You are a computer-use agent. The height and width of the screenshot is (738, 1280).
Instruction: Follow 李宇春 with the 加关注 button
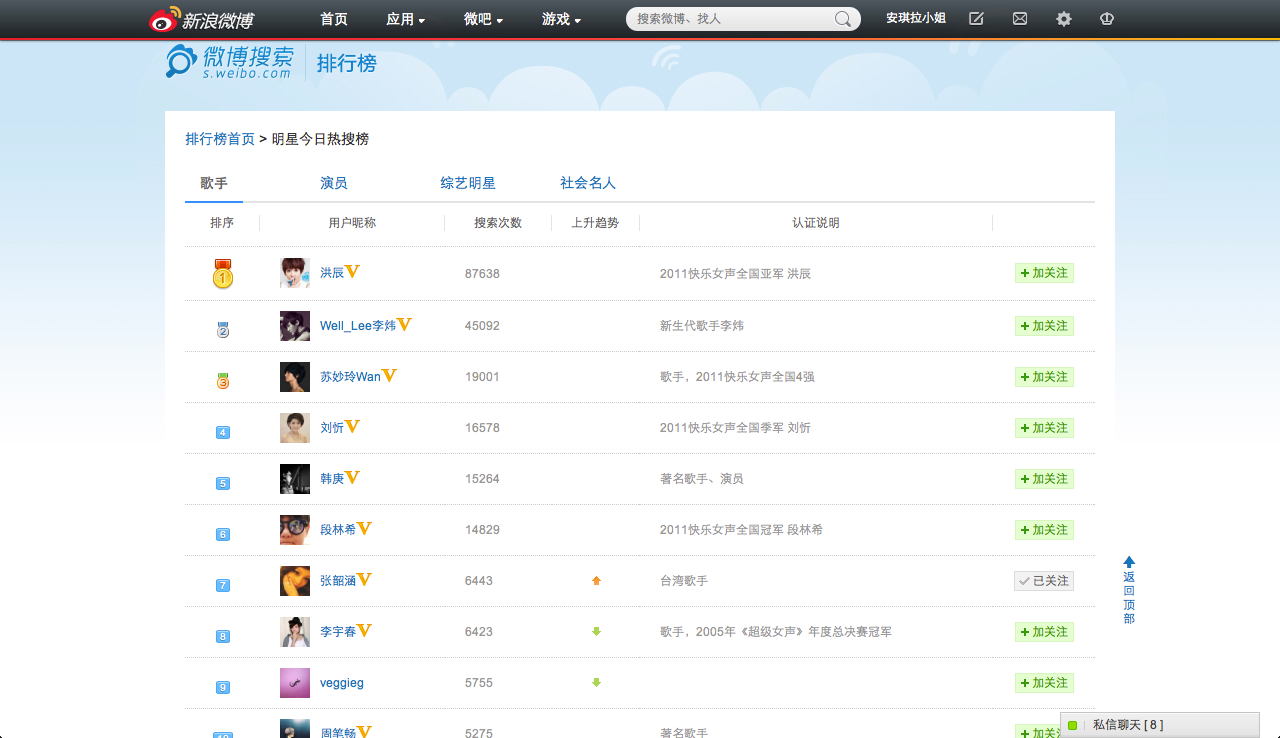pyautogui.click(x=1044, y=632)
